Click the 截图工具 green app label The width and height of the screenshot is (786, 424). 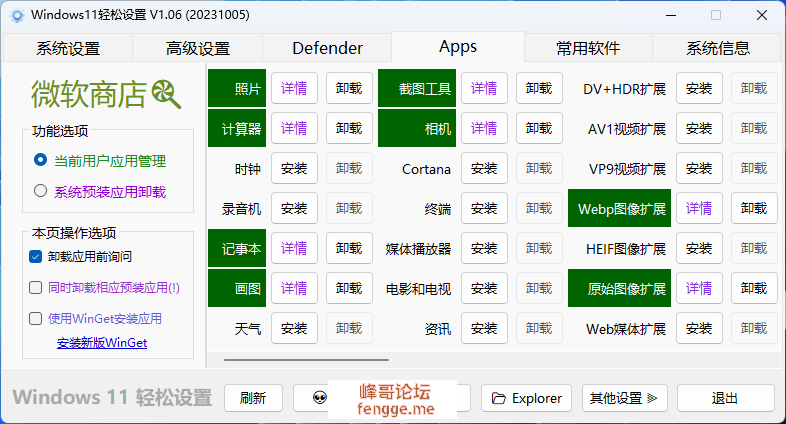click(417, 88)
